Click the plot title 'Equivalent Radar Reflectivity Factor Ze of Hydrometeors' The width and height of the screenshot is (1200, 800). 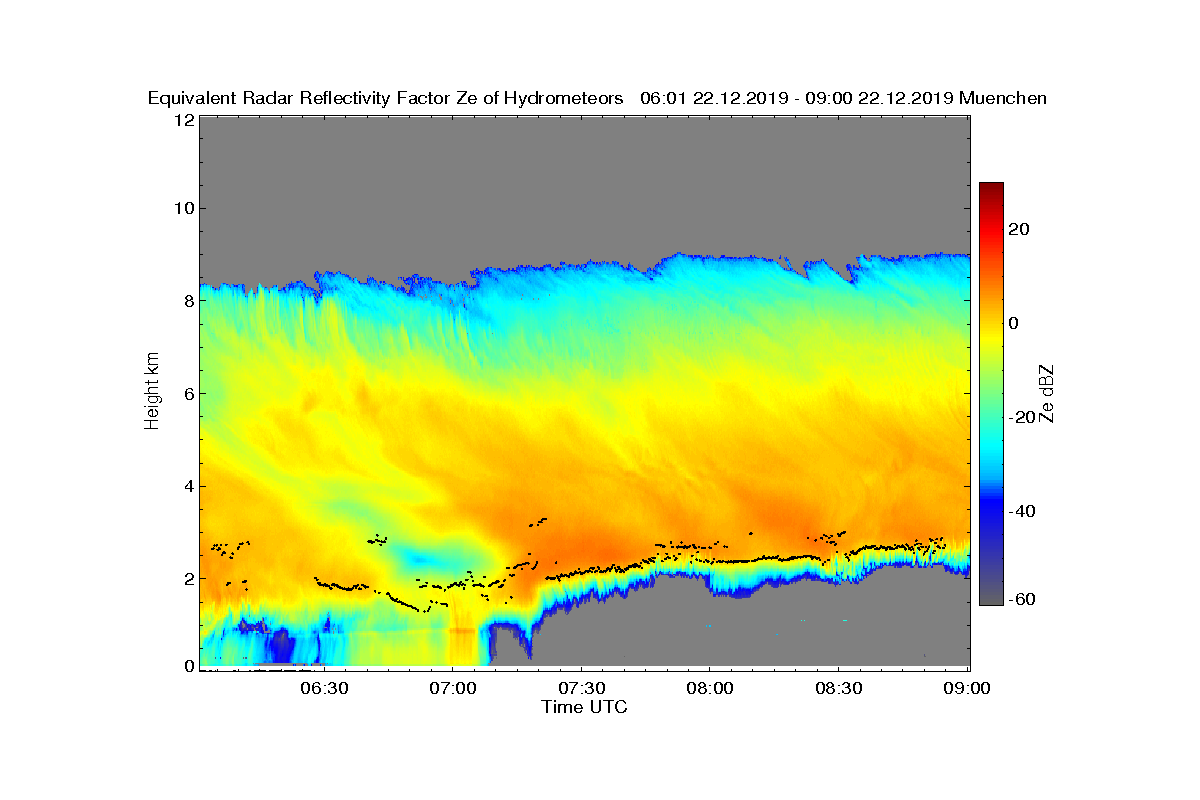[385, 98]
